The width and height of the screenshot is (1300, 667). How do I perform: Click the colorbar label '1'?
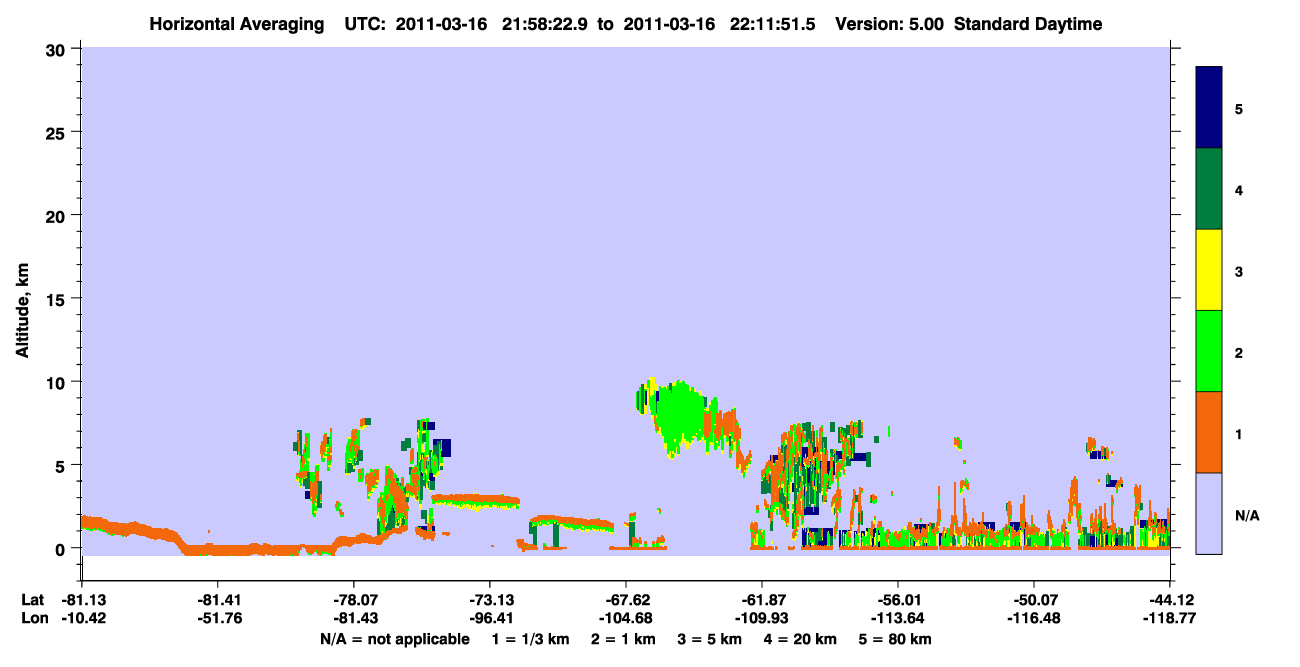[1239, 433]
